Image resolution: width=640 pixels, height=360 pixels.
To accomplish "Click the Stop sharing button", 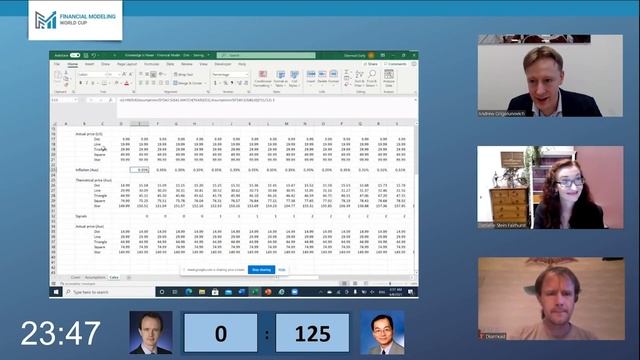I will [x=261, y=270].
